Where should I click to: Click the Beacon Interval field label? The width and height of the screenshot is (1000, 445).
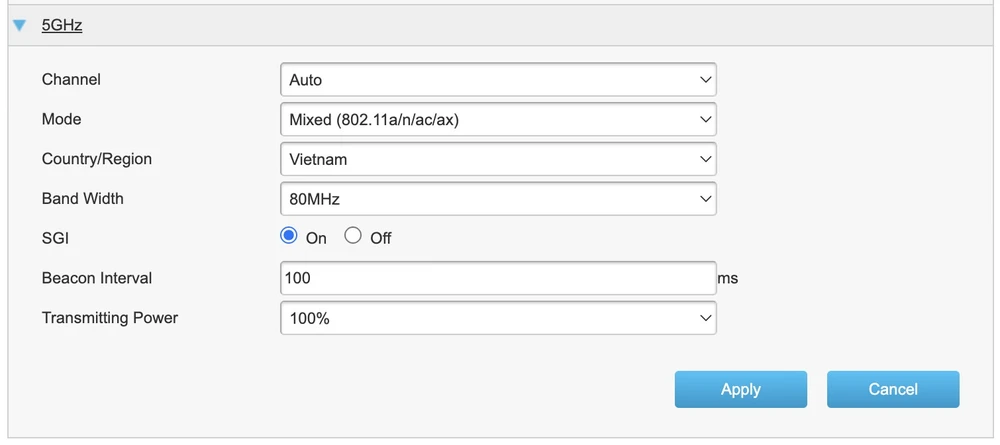pyautogui.click(x=97, y=278)
